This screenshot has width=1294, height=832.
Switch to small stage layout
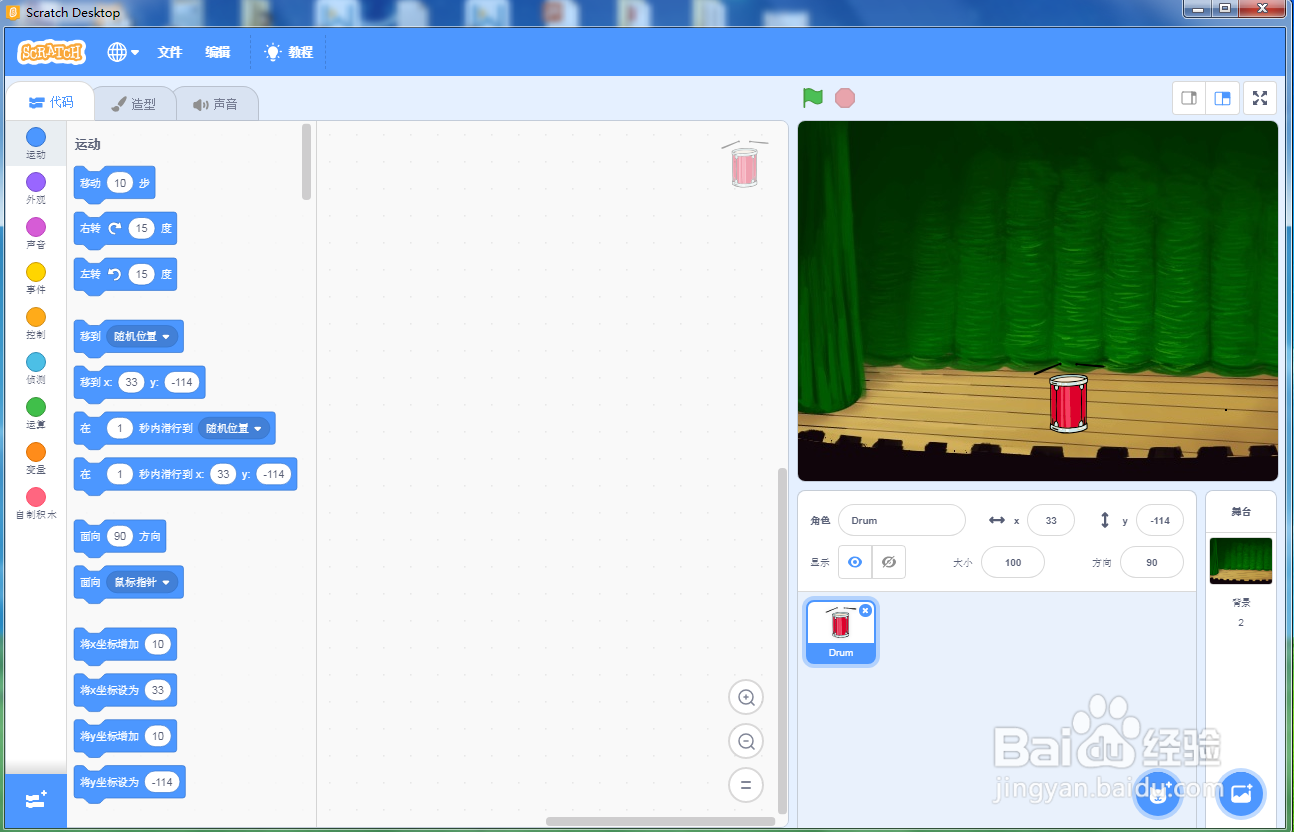point(1189,98)
